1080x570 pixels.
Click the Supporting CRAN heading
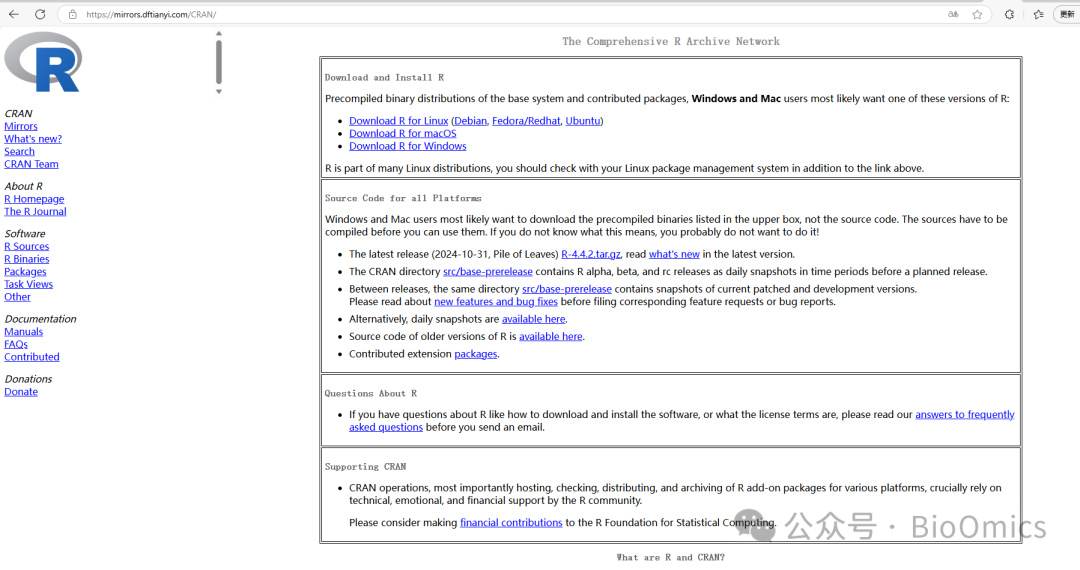(365, 467)
